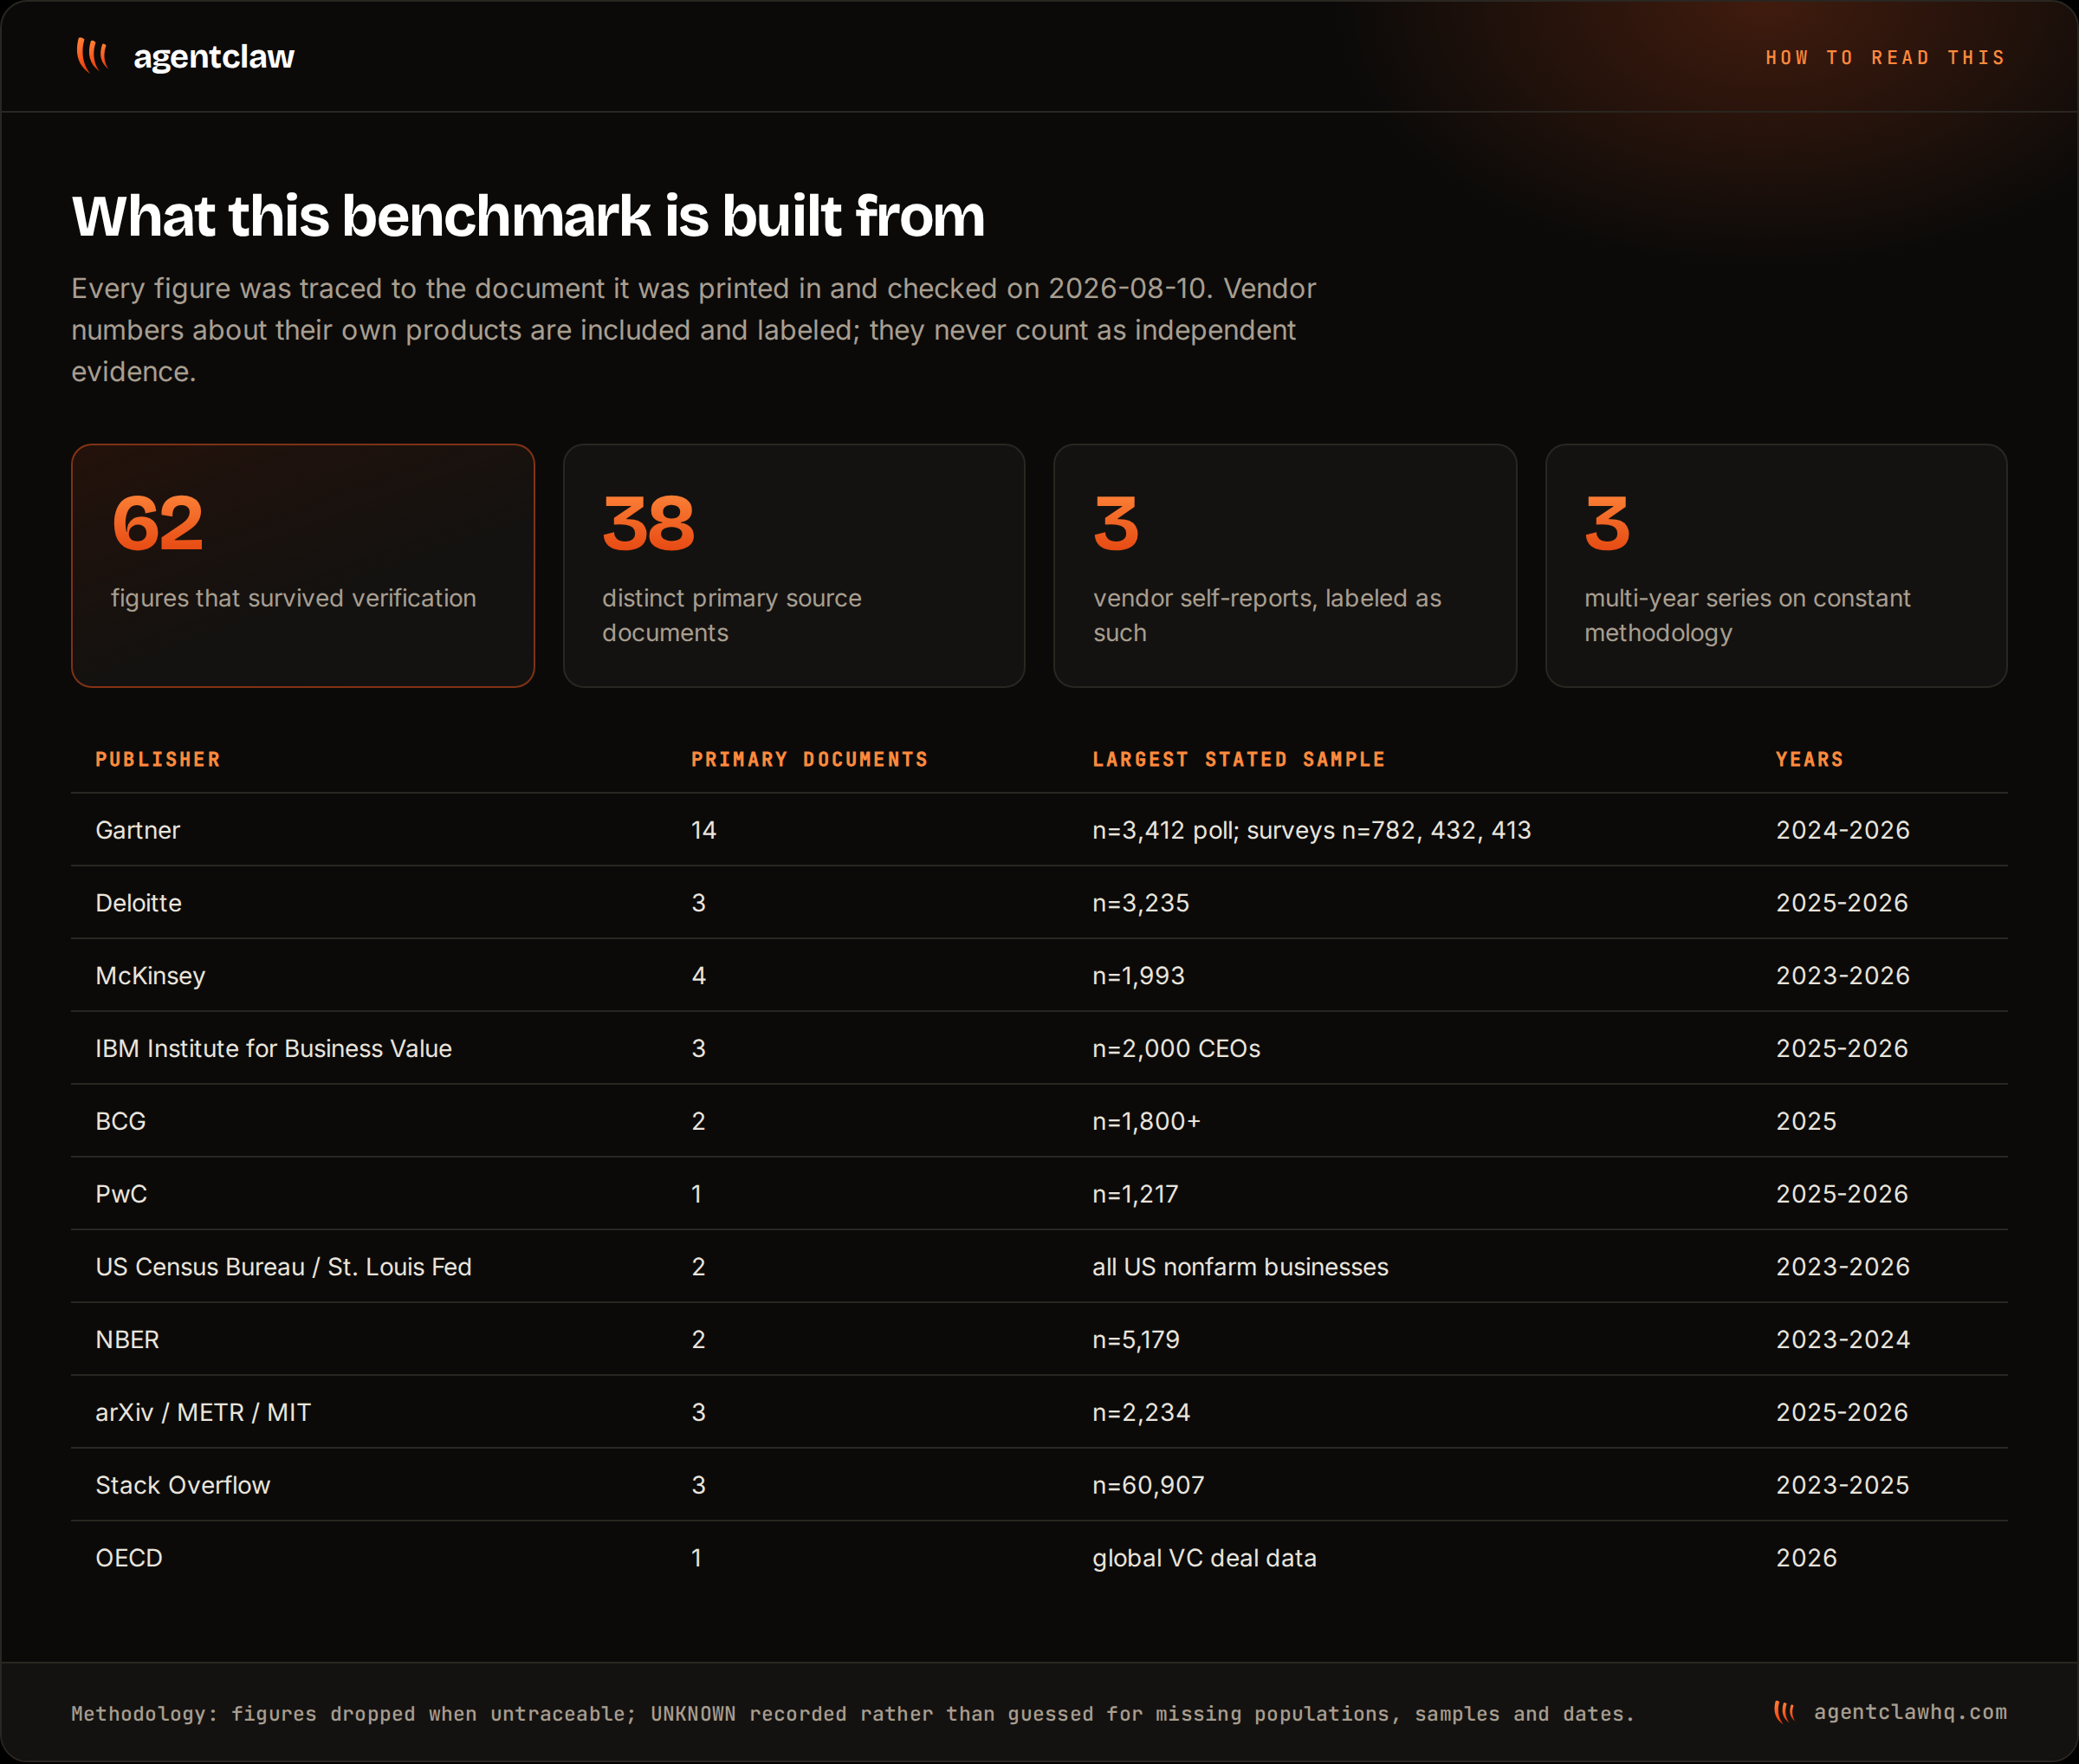
Task: Click BCG's years value 2025
Action: pos(1806,1121)
